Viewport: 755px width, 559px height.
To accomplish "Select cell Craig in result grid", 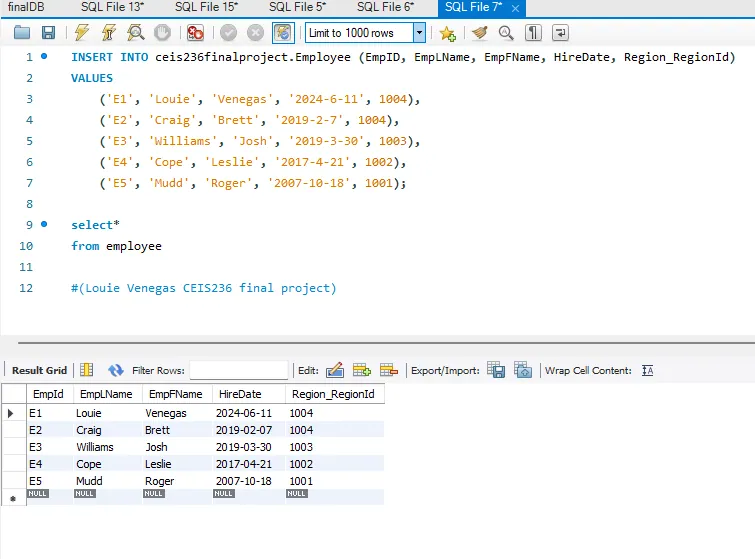I will (x=107, y=430).
